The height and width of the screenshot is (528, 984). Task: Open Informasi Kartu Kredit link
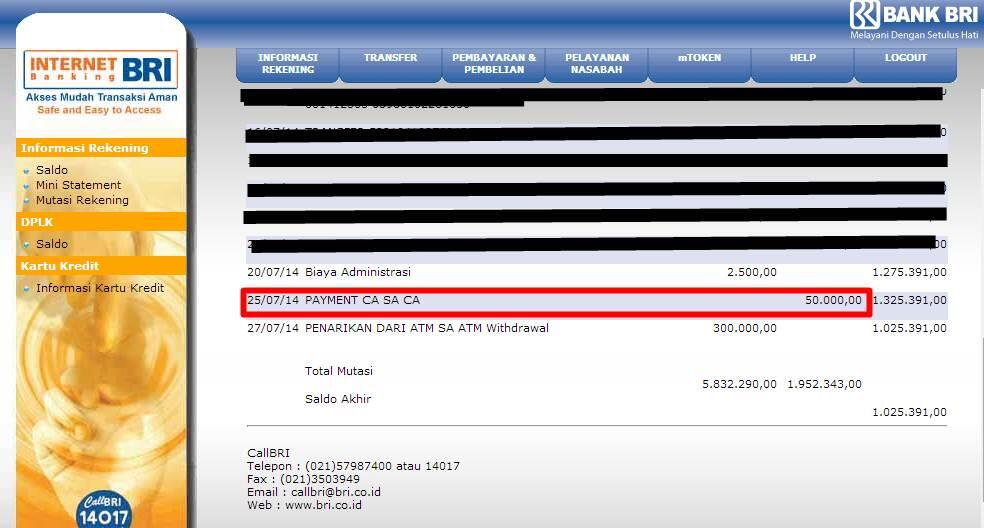point(100,288)
